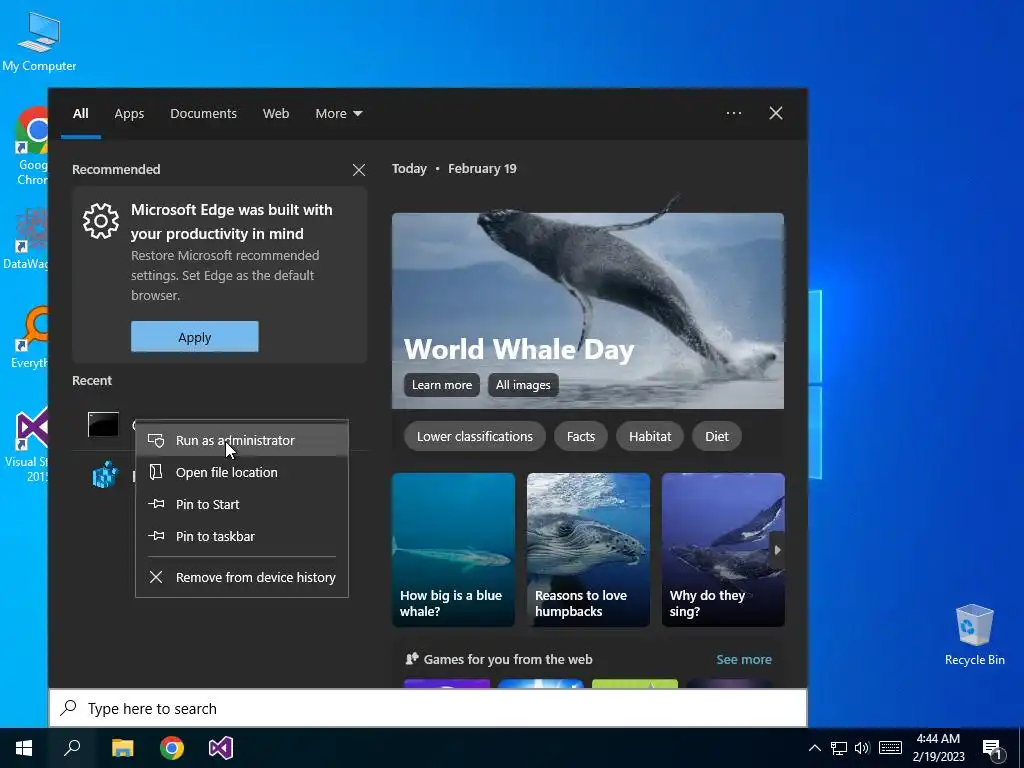The image size is (1024, 768).
Task: Click the settings gear in Recommended card
Action: click(x=101, y=221)
